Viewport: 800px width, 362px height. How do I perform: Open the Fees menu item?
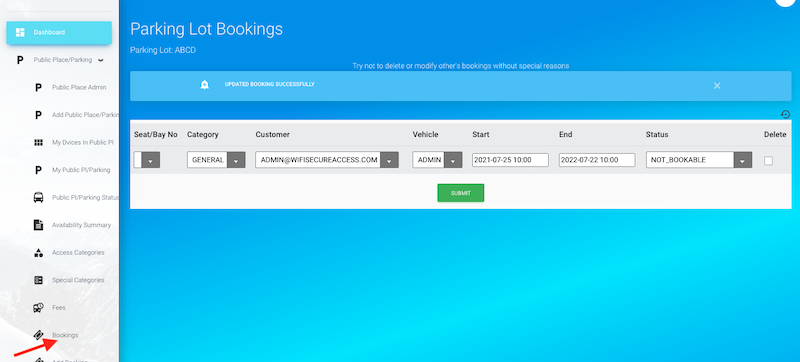(x=59, y=308)
